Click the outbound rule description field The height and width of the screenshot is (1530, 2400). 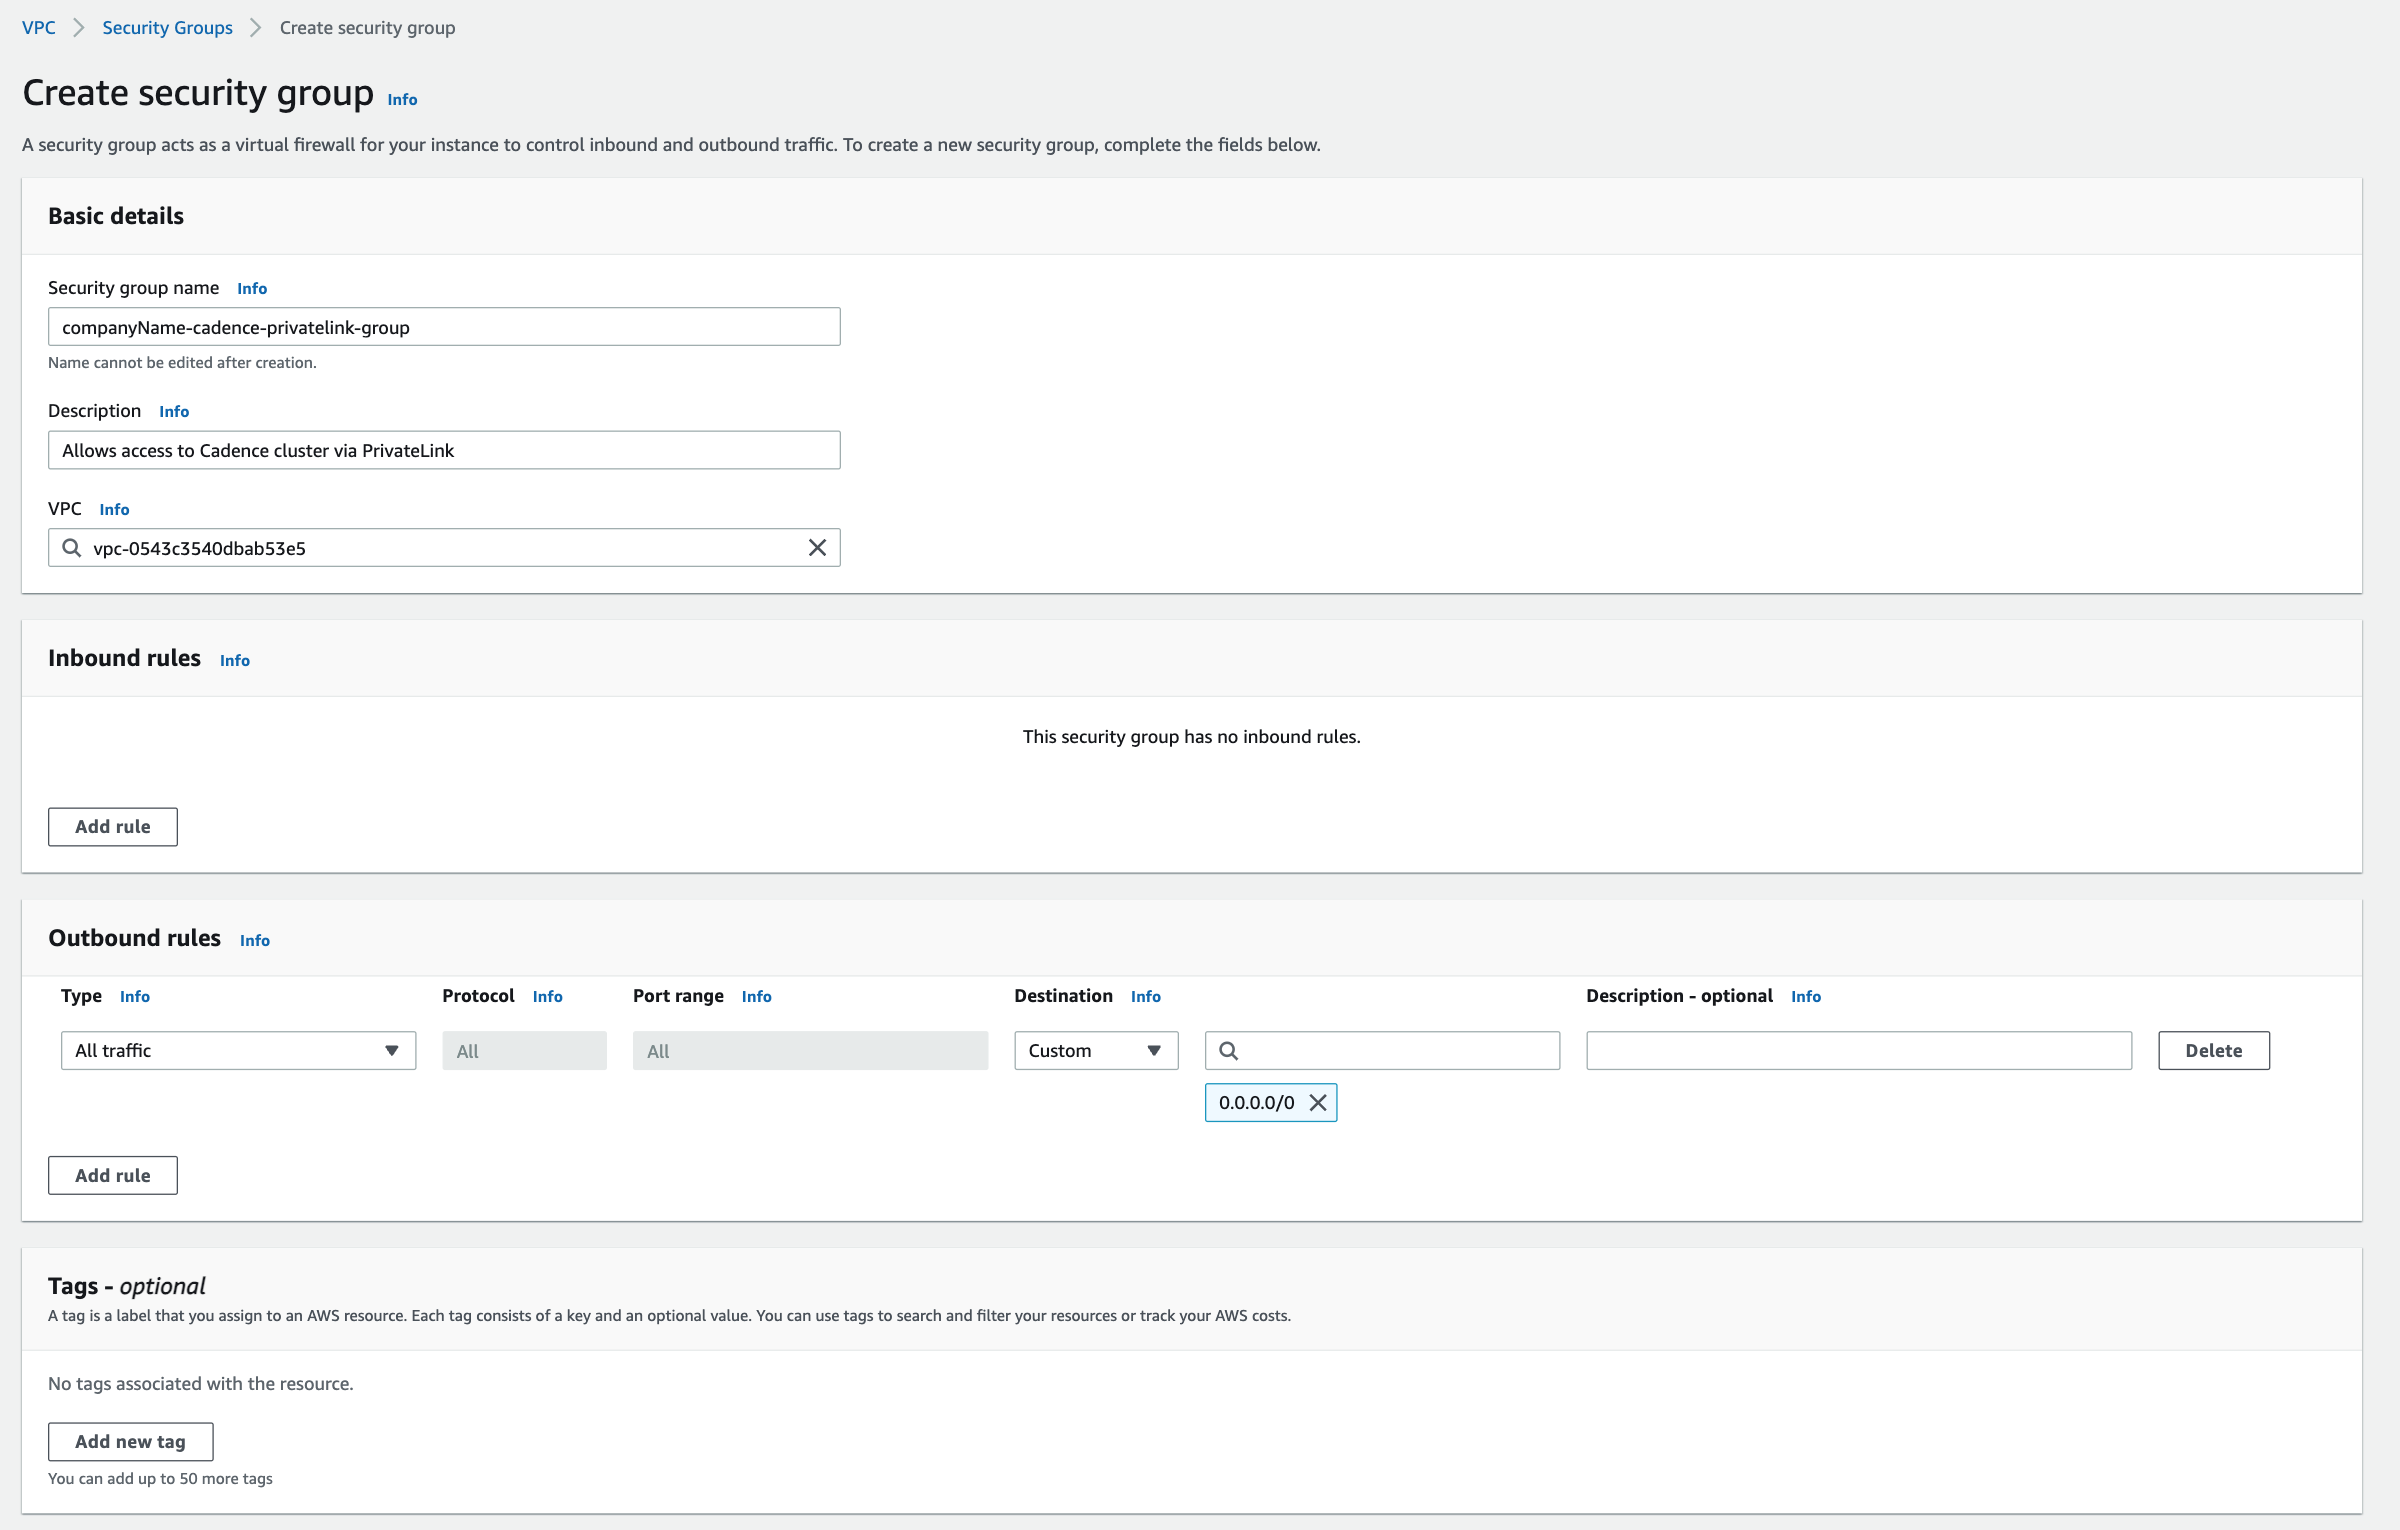coord(1858,1051)
